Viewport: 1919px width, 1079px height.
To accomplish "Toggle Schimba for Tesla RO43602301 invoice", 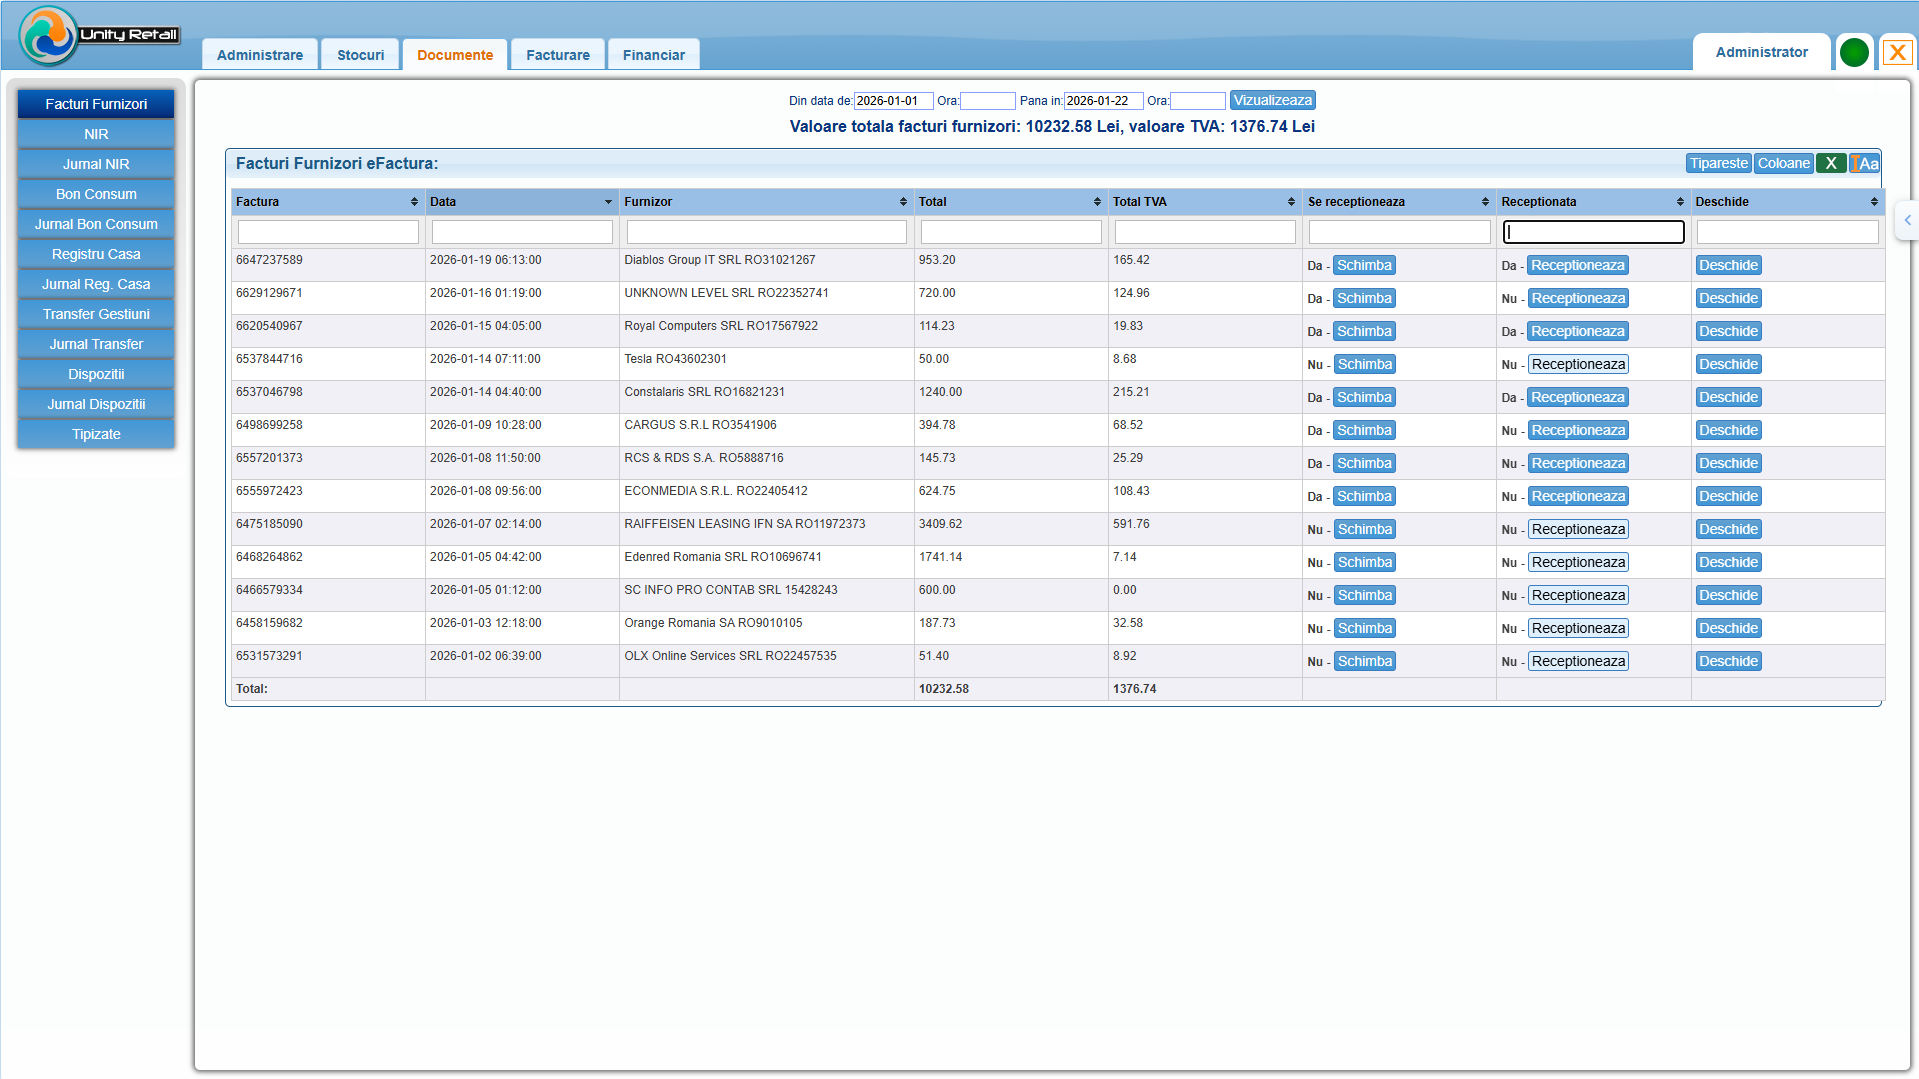I will 1364,365.
